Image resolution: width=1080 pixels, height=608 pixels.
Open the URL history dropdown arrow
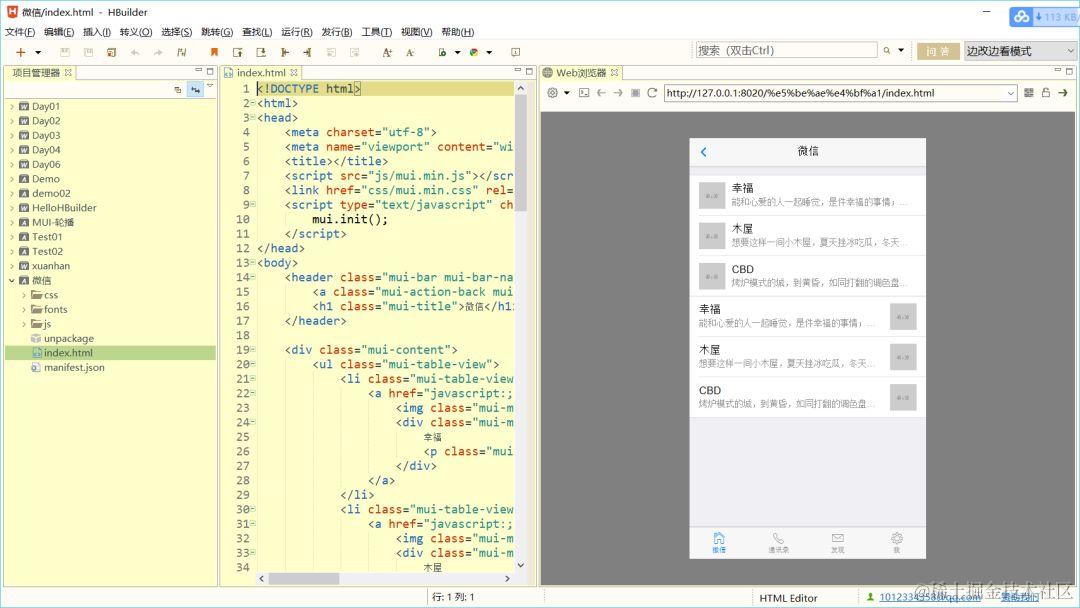(x=1010, y=93)
